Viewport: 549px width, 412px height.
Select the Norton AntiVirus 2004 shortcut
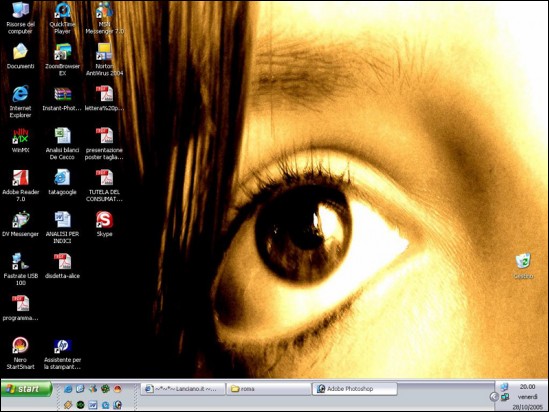[104, 60]
